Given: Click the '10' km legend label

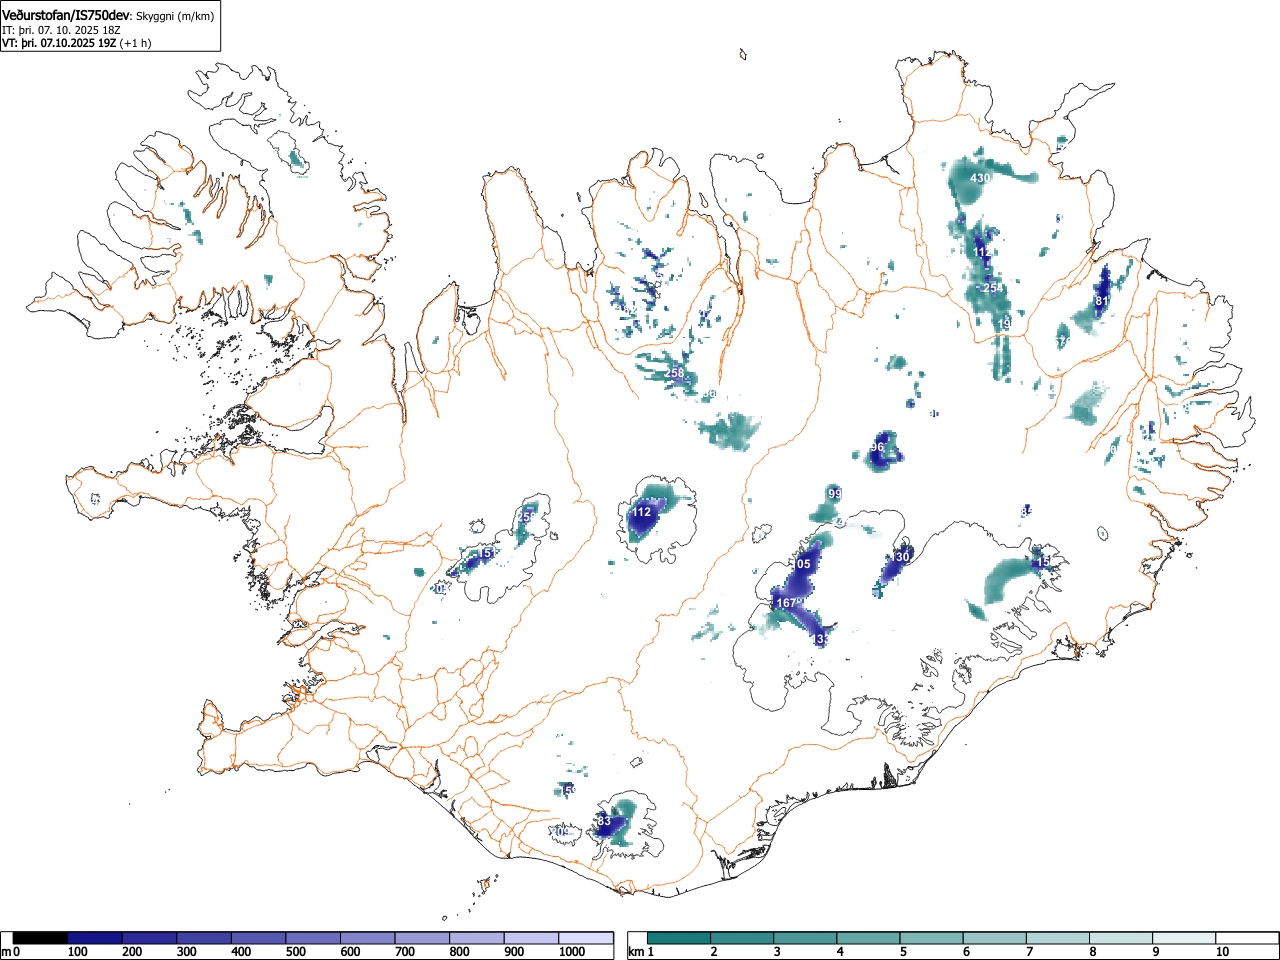Looking at the screenshot, I should (x=1222, y=952).
